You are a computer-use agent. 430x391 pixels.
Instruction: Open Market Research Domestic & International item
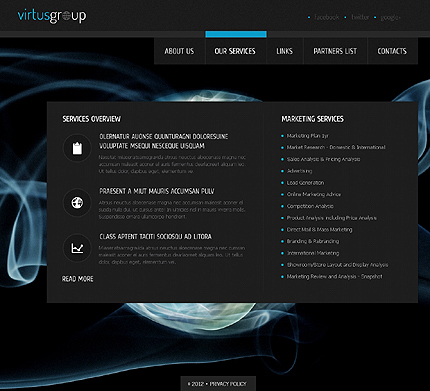point(336,147)
